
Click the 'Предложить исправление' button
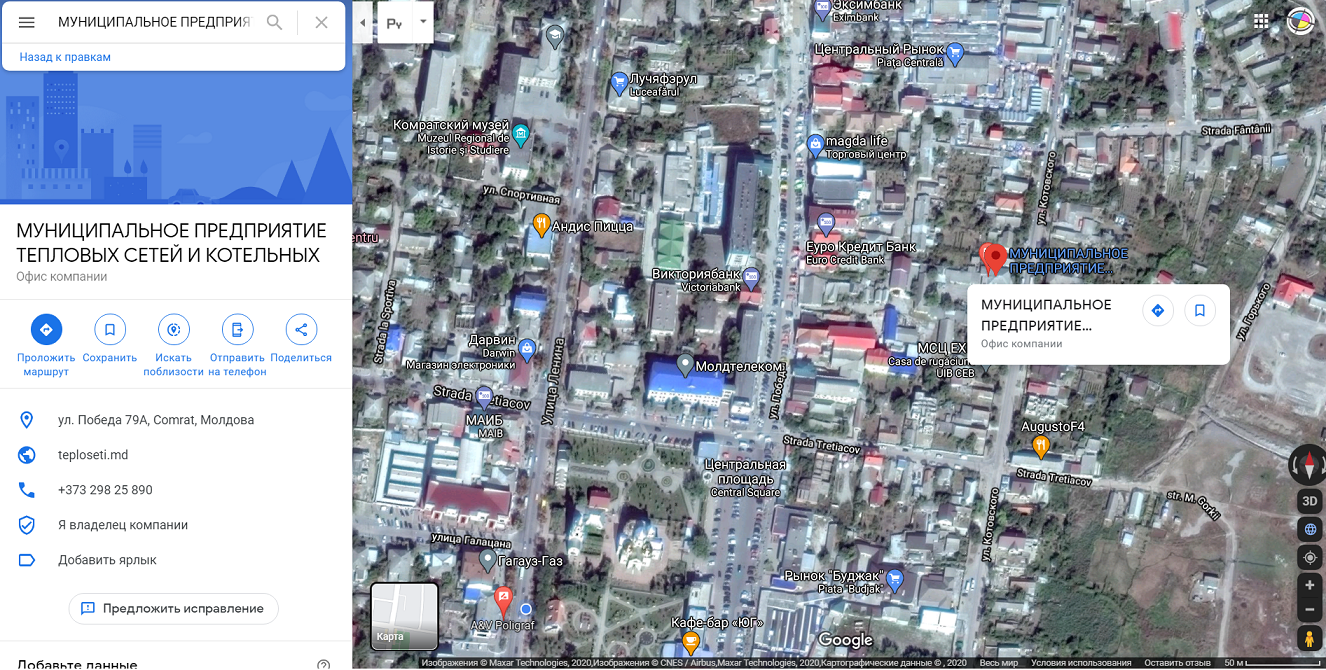point(173,608)
